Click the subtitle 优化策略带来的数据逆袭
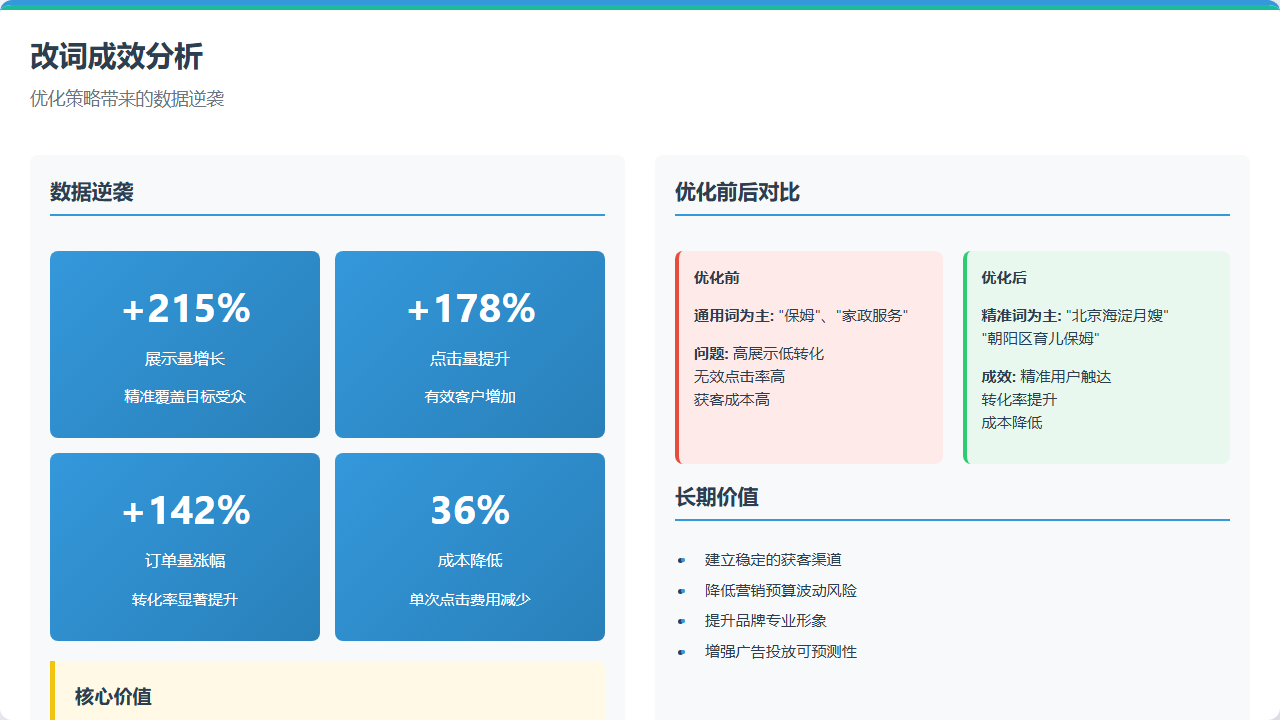 [x=127, y=99]
